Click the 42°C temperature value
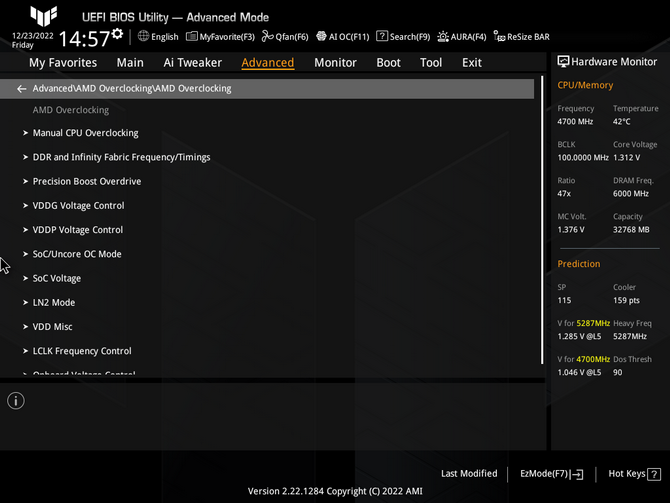The height and width of the screenshot is (503, 670). tap(621, 122)
